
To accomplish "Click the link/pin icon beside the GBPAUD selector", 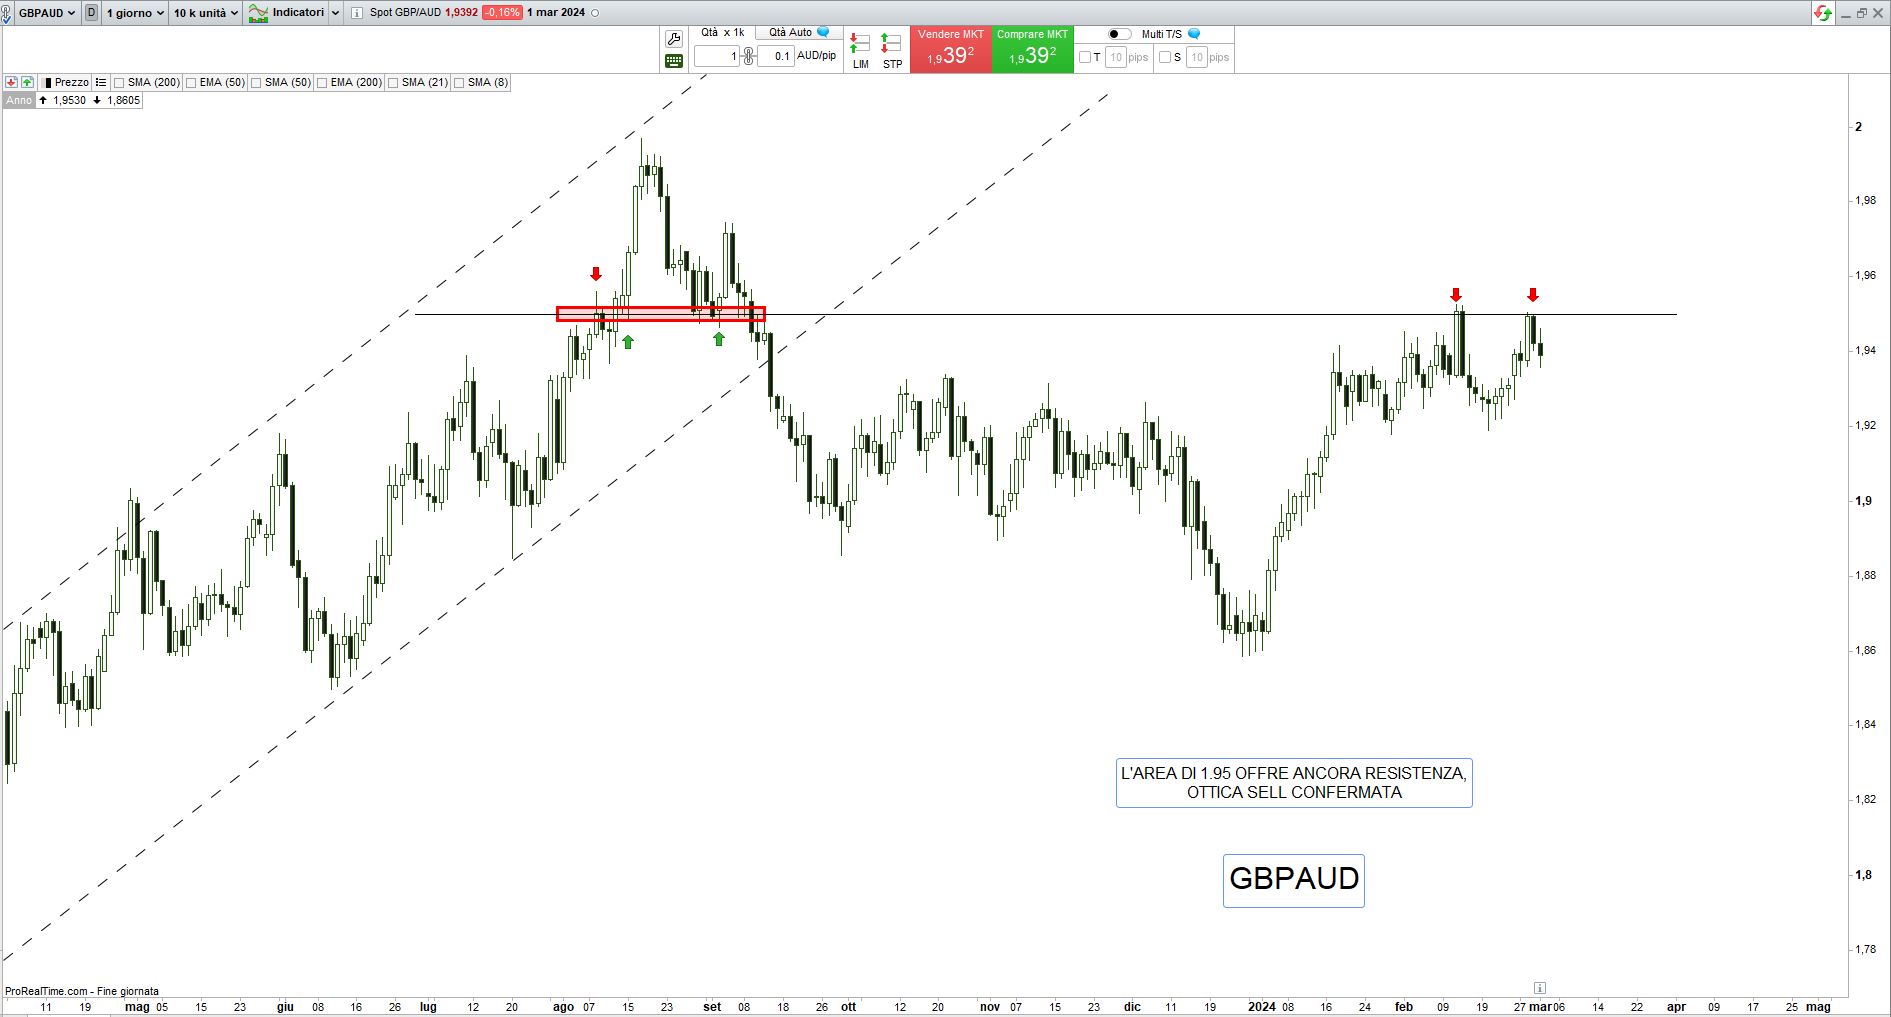I will [7, 13].
